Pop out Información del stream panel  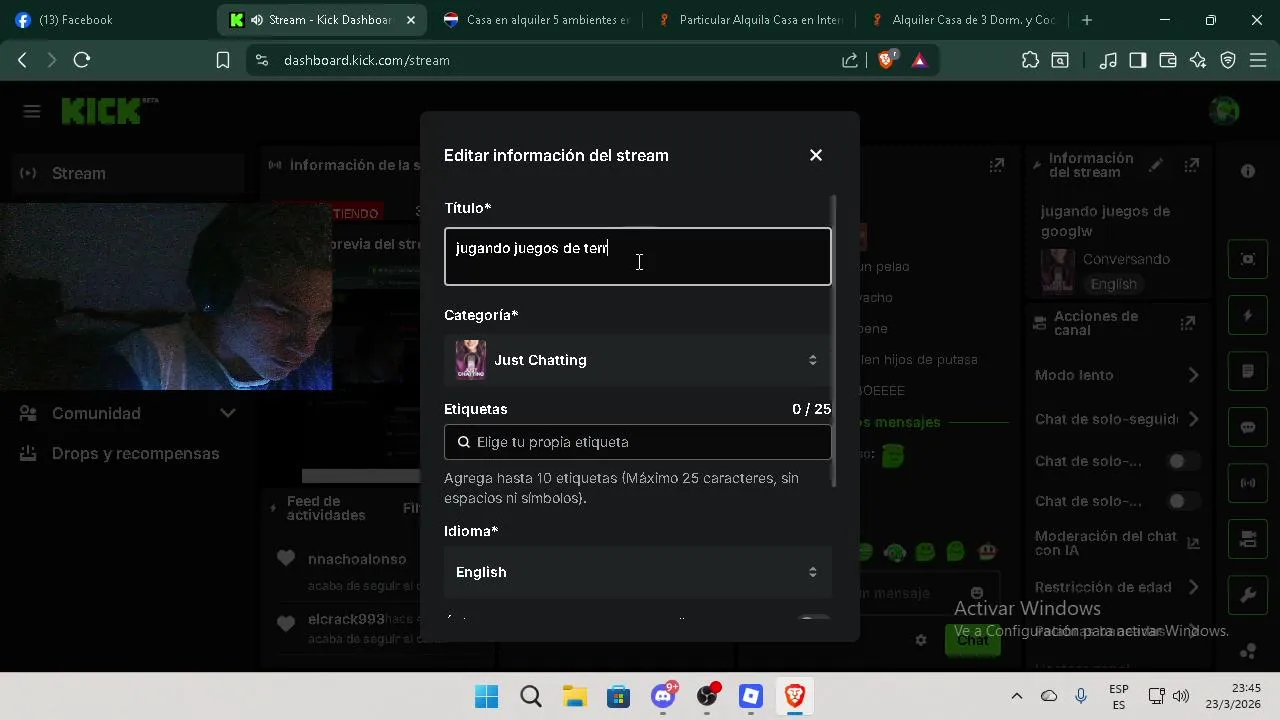click(x=1192, y=165)
